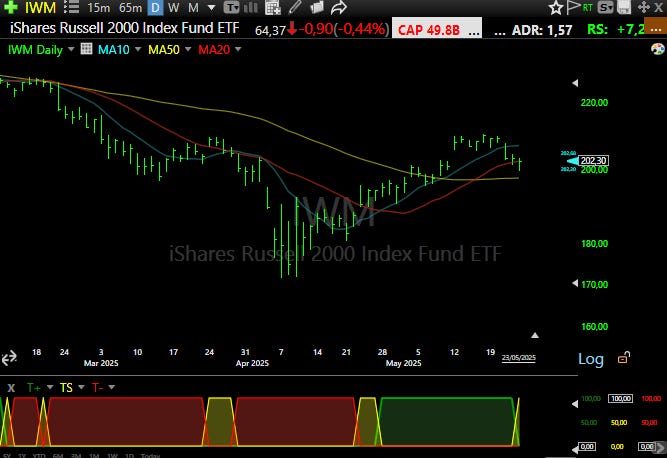Click the MA50 indicator label
667x458 pixels.
coord(164,49)
